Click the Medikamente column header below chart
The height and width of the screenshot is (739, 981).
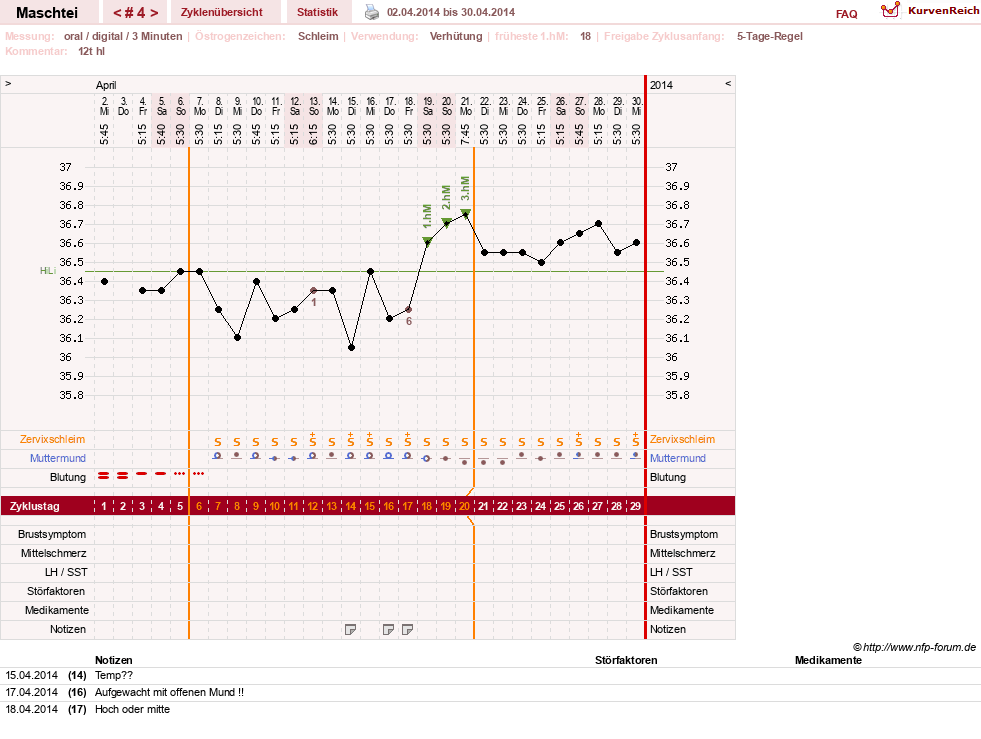[828, 660]
